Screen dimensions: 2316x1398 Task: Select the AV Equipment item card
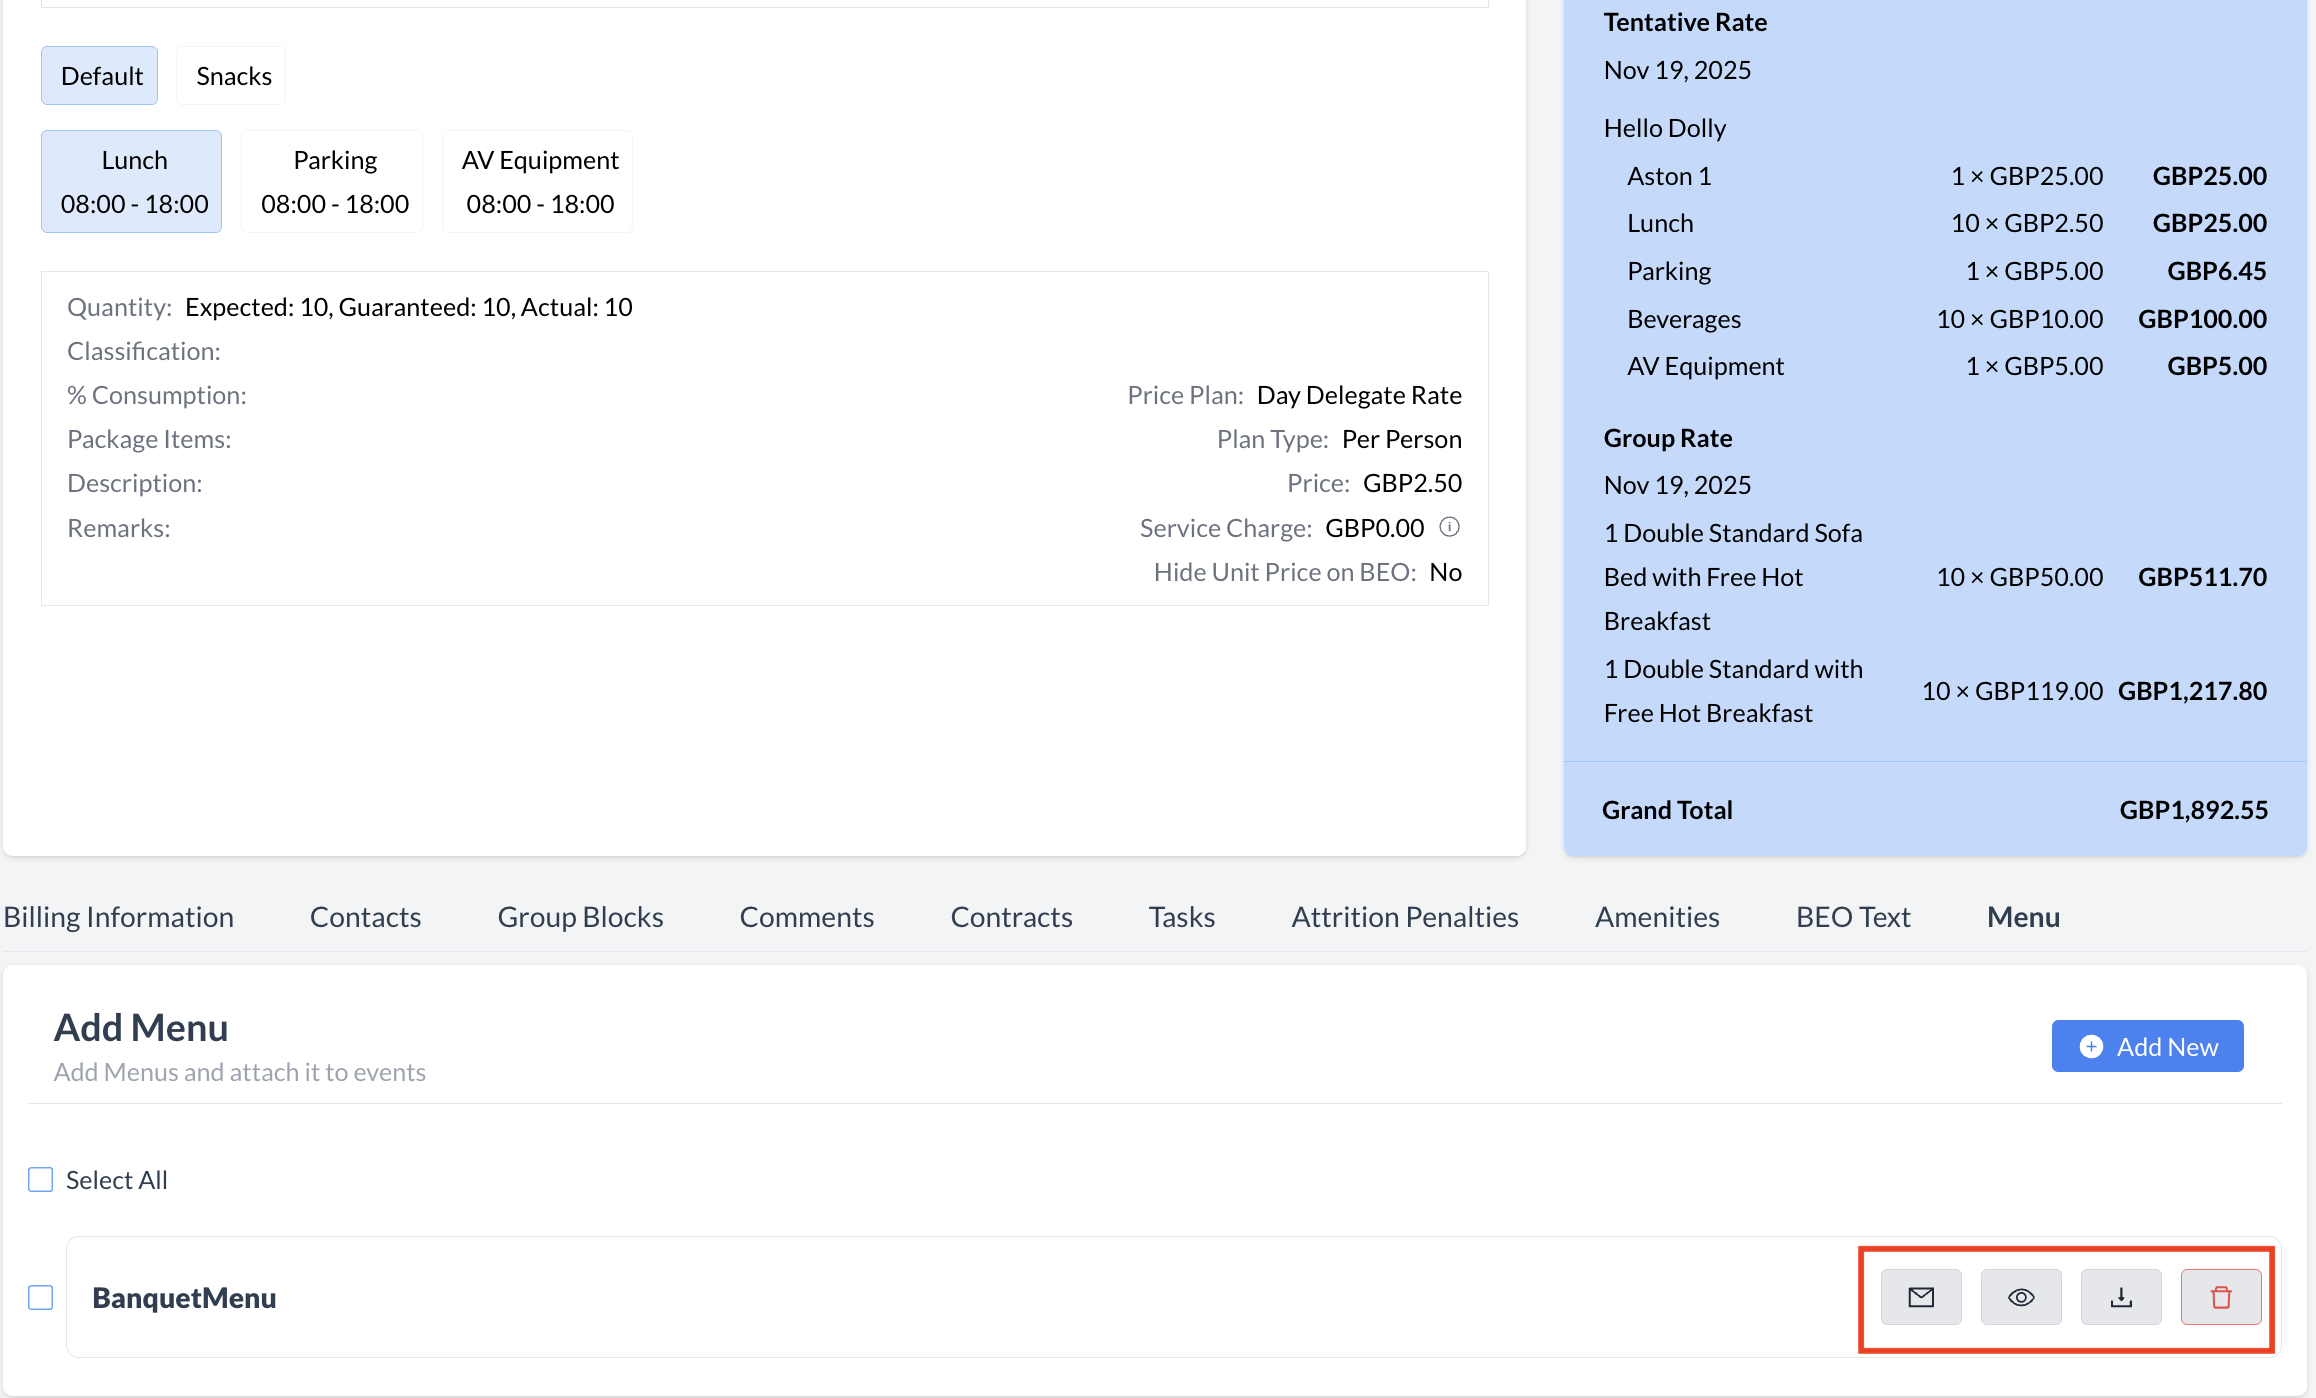(x=539, y=182)
